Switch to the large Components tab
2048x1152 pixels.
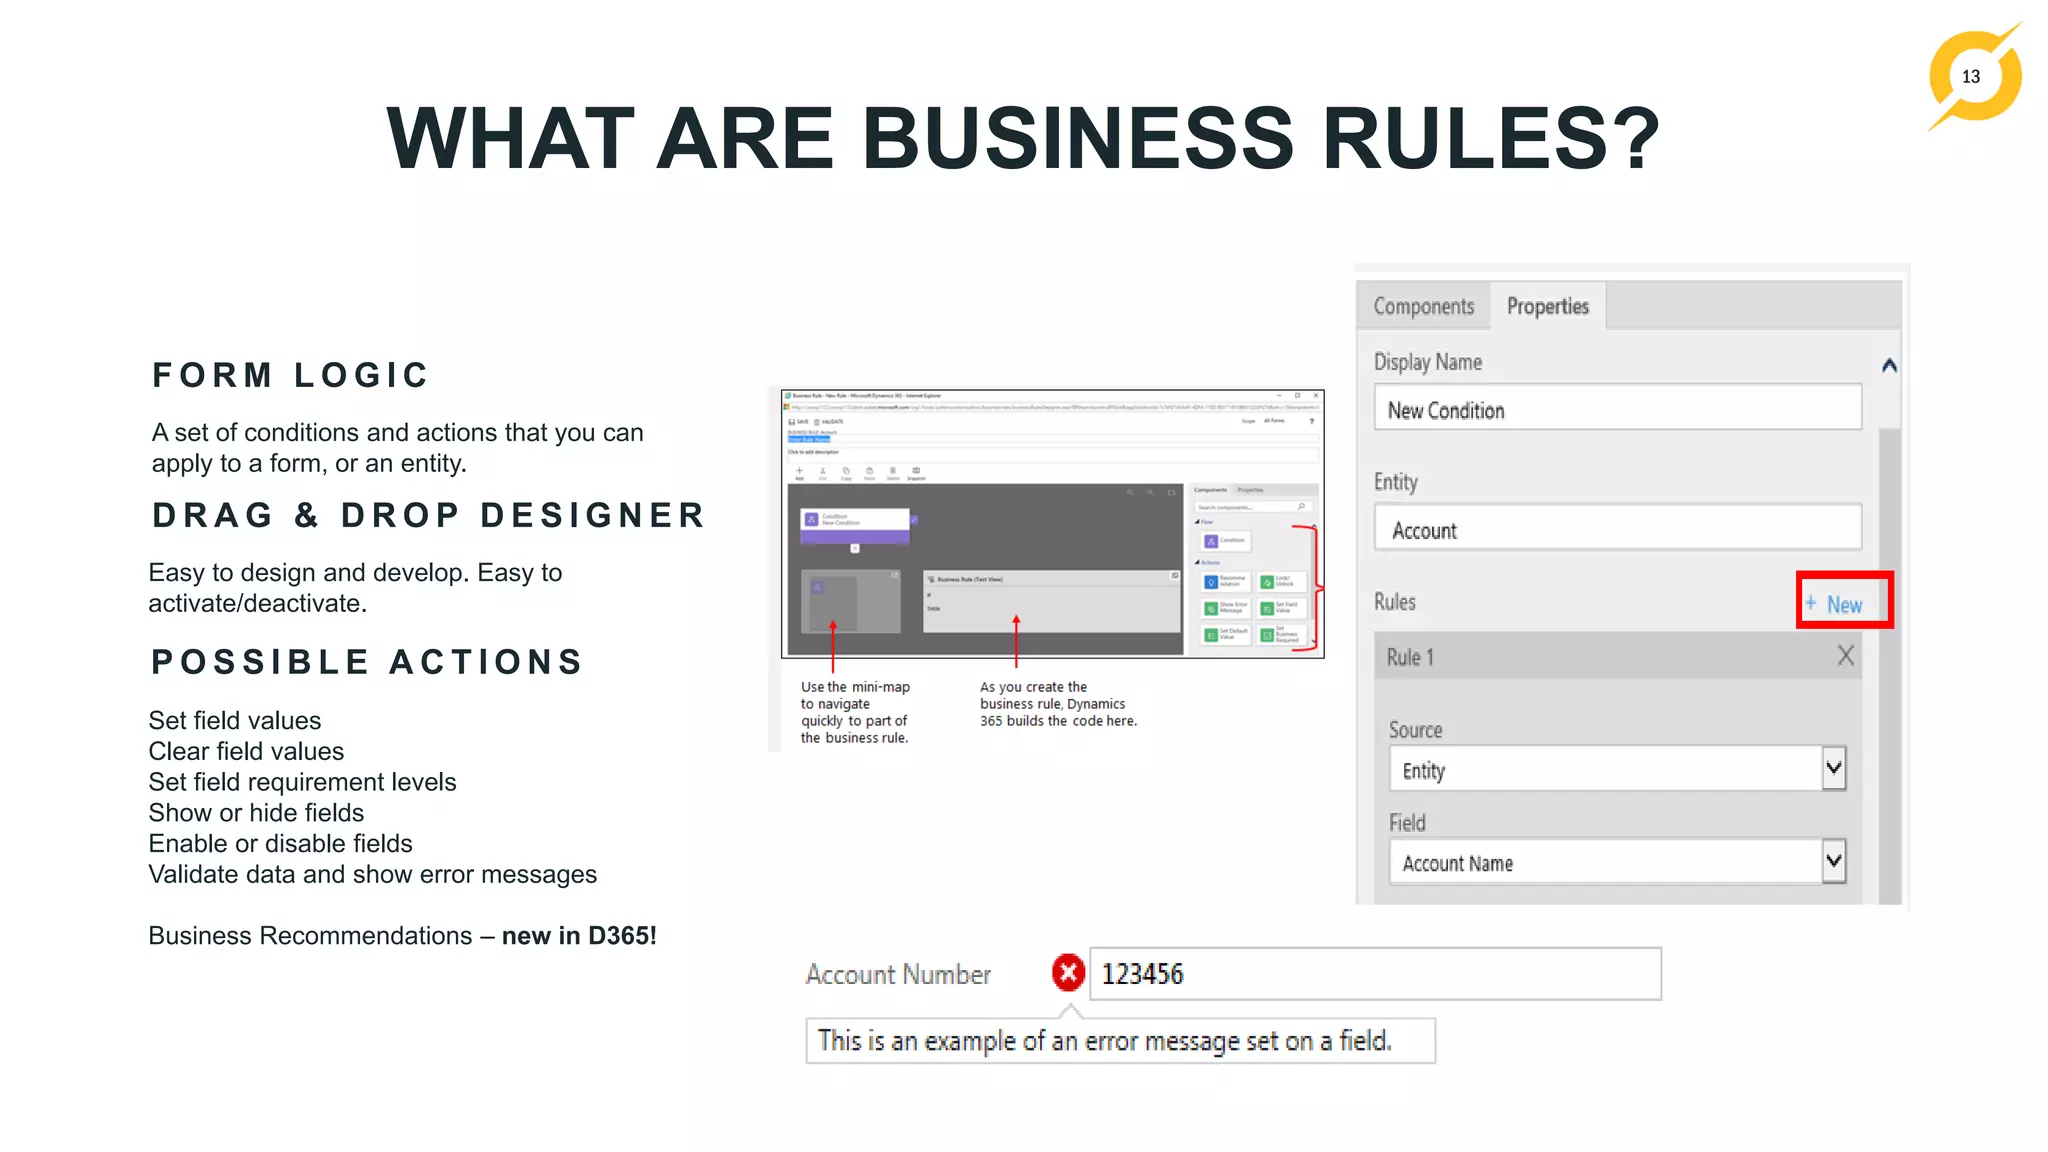(1424, 306)
